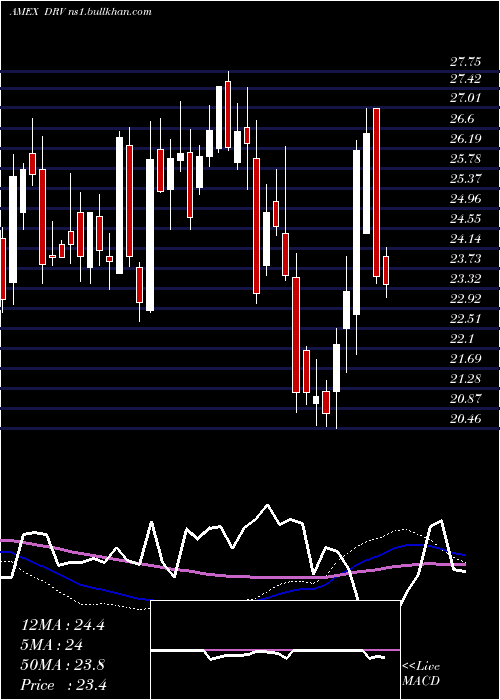
Task: Click the 21.28 price axis label
Action: [465, 379]
